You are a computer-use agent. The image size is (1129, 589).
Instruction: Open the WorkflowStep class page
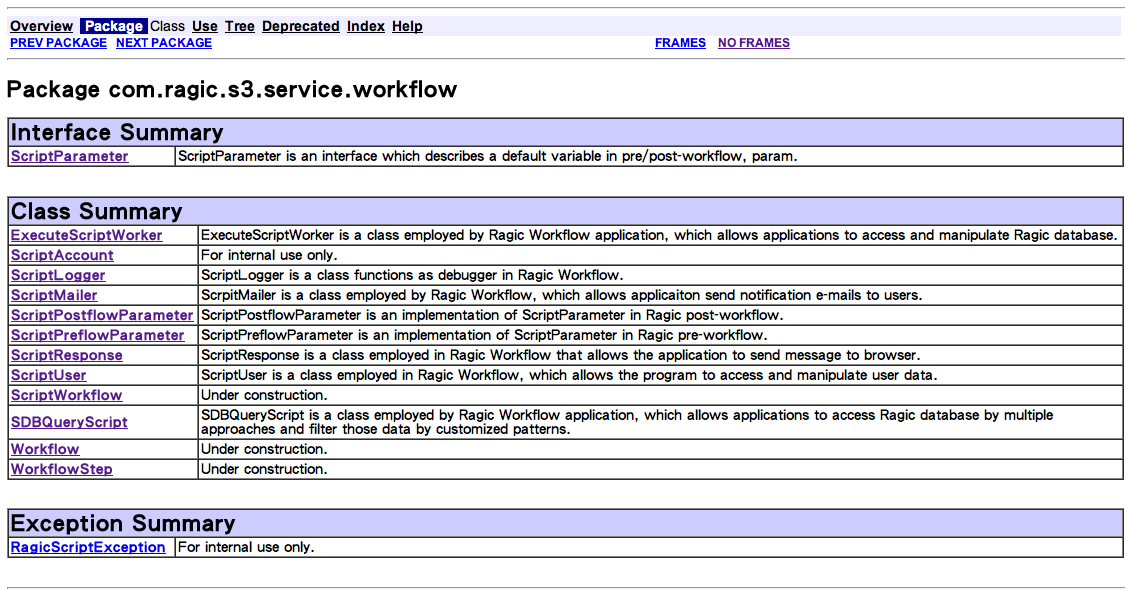61,469
